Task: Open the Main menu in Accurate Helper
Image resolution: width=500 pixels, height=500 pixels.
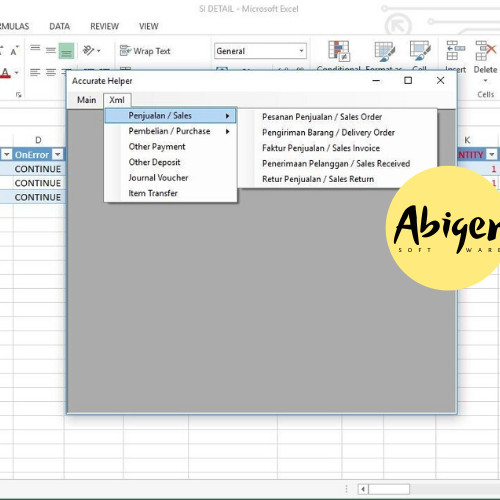Action: [x=86, y=100]
